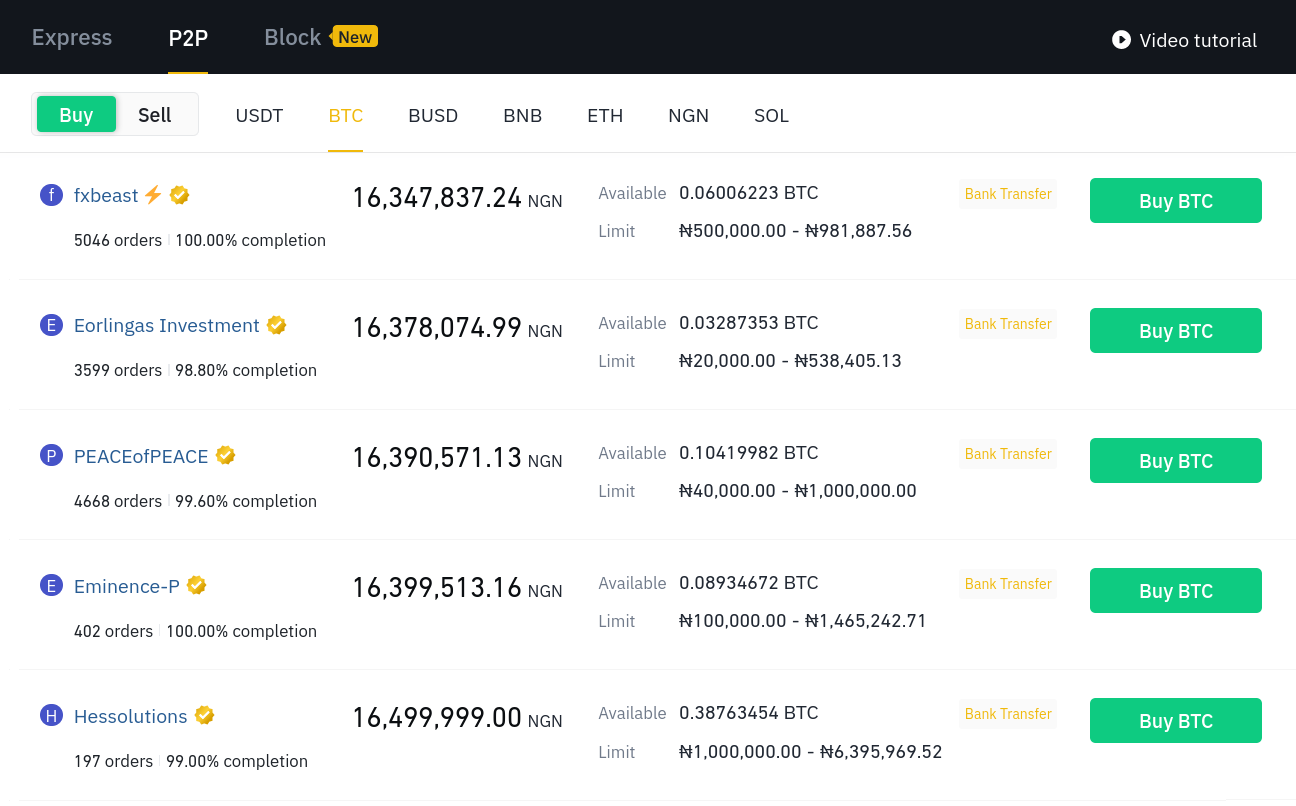Open the SOL currency tab
The height and width of the screenshot is (806, 1296).
(x=772, y=116)
